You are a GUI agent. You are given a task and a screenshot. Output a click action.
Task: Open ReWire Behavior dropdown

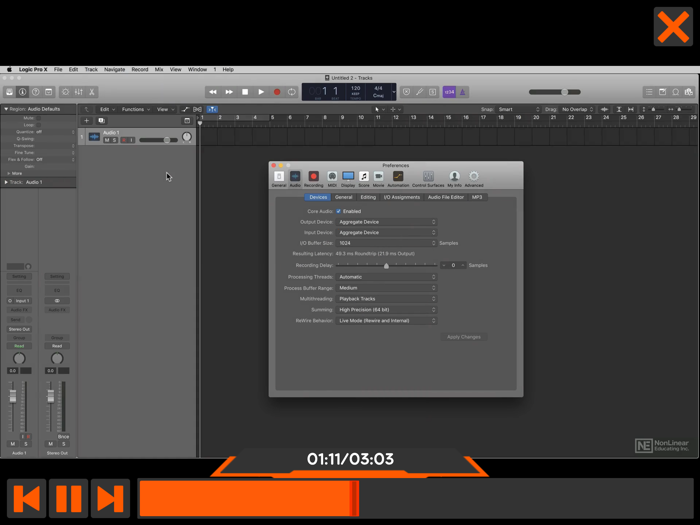click(x=386, y=321)
